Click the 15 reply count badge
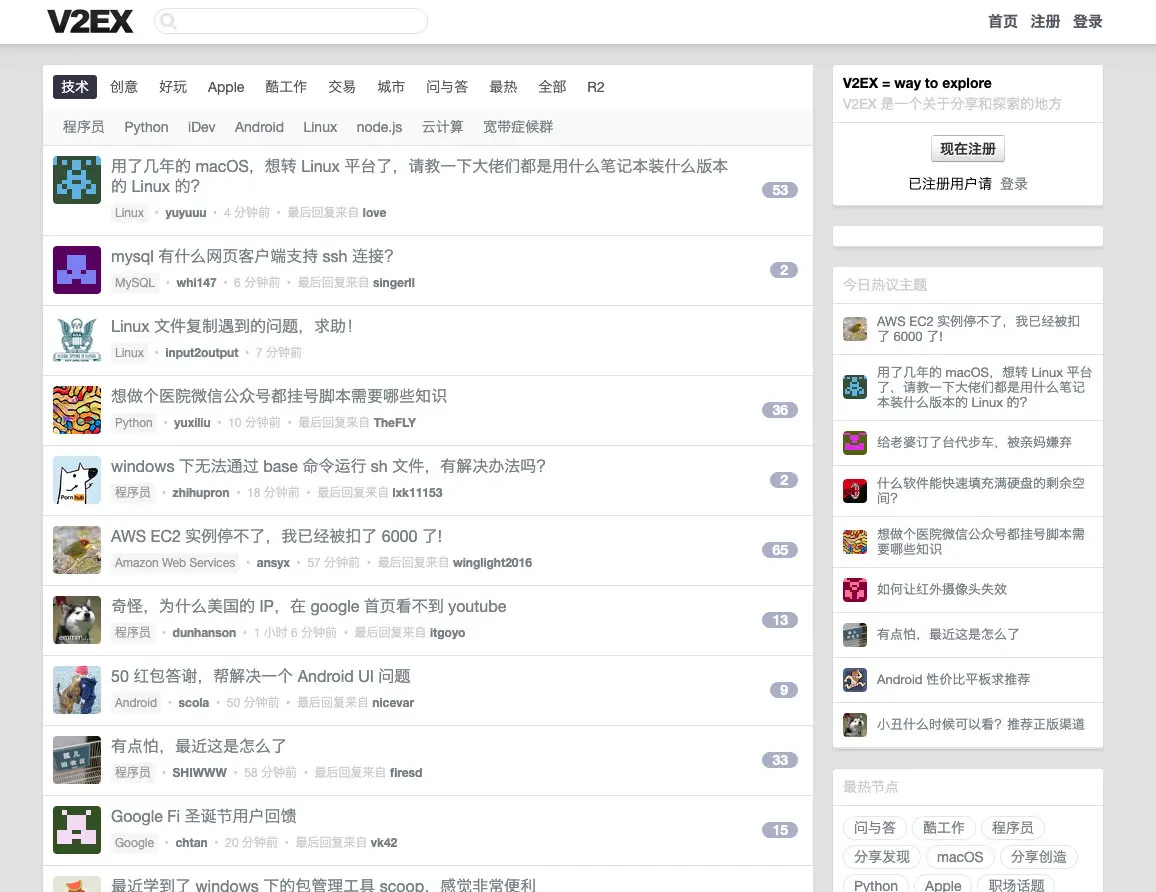The image size is (1156, 892). 780,830
